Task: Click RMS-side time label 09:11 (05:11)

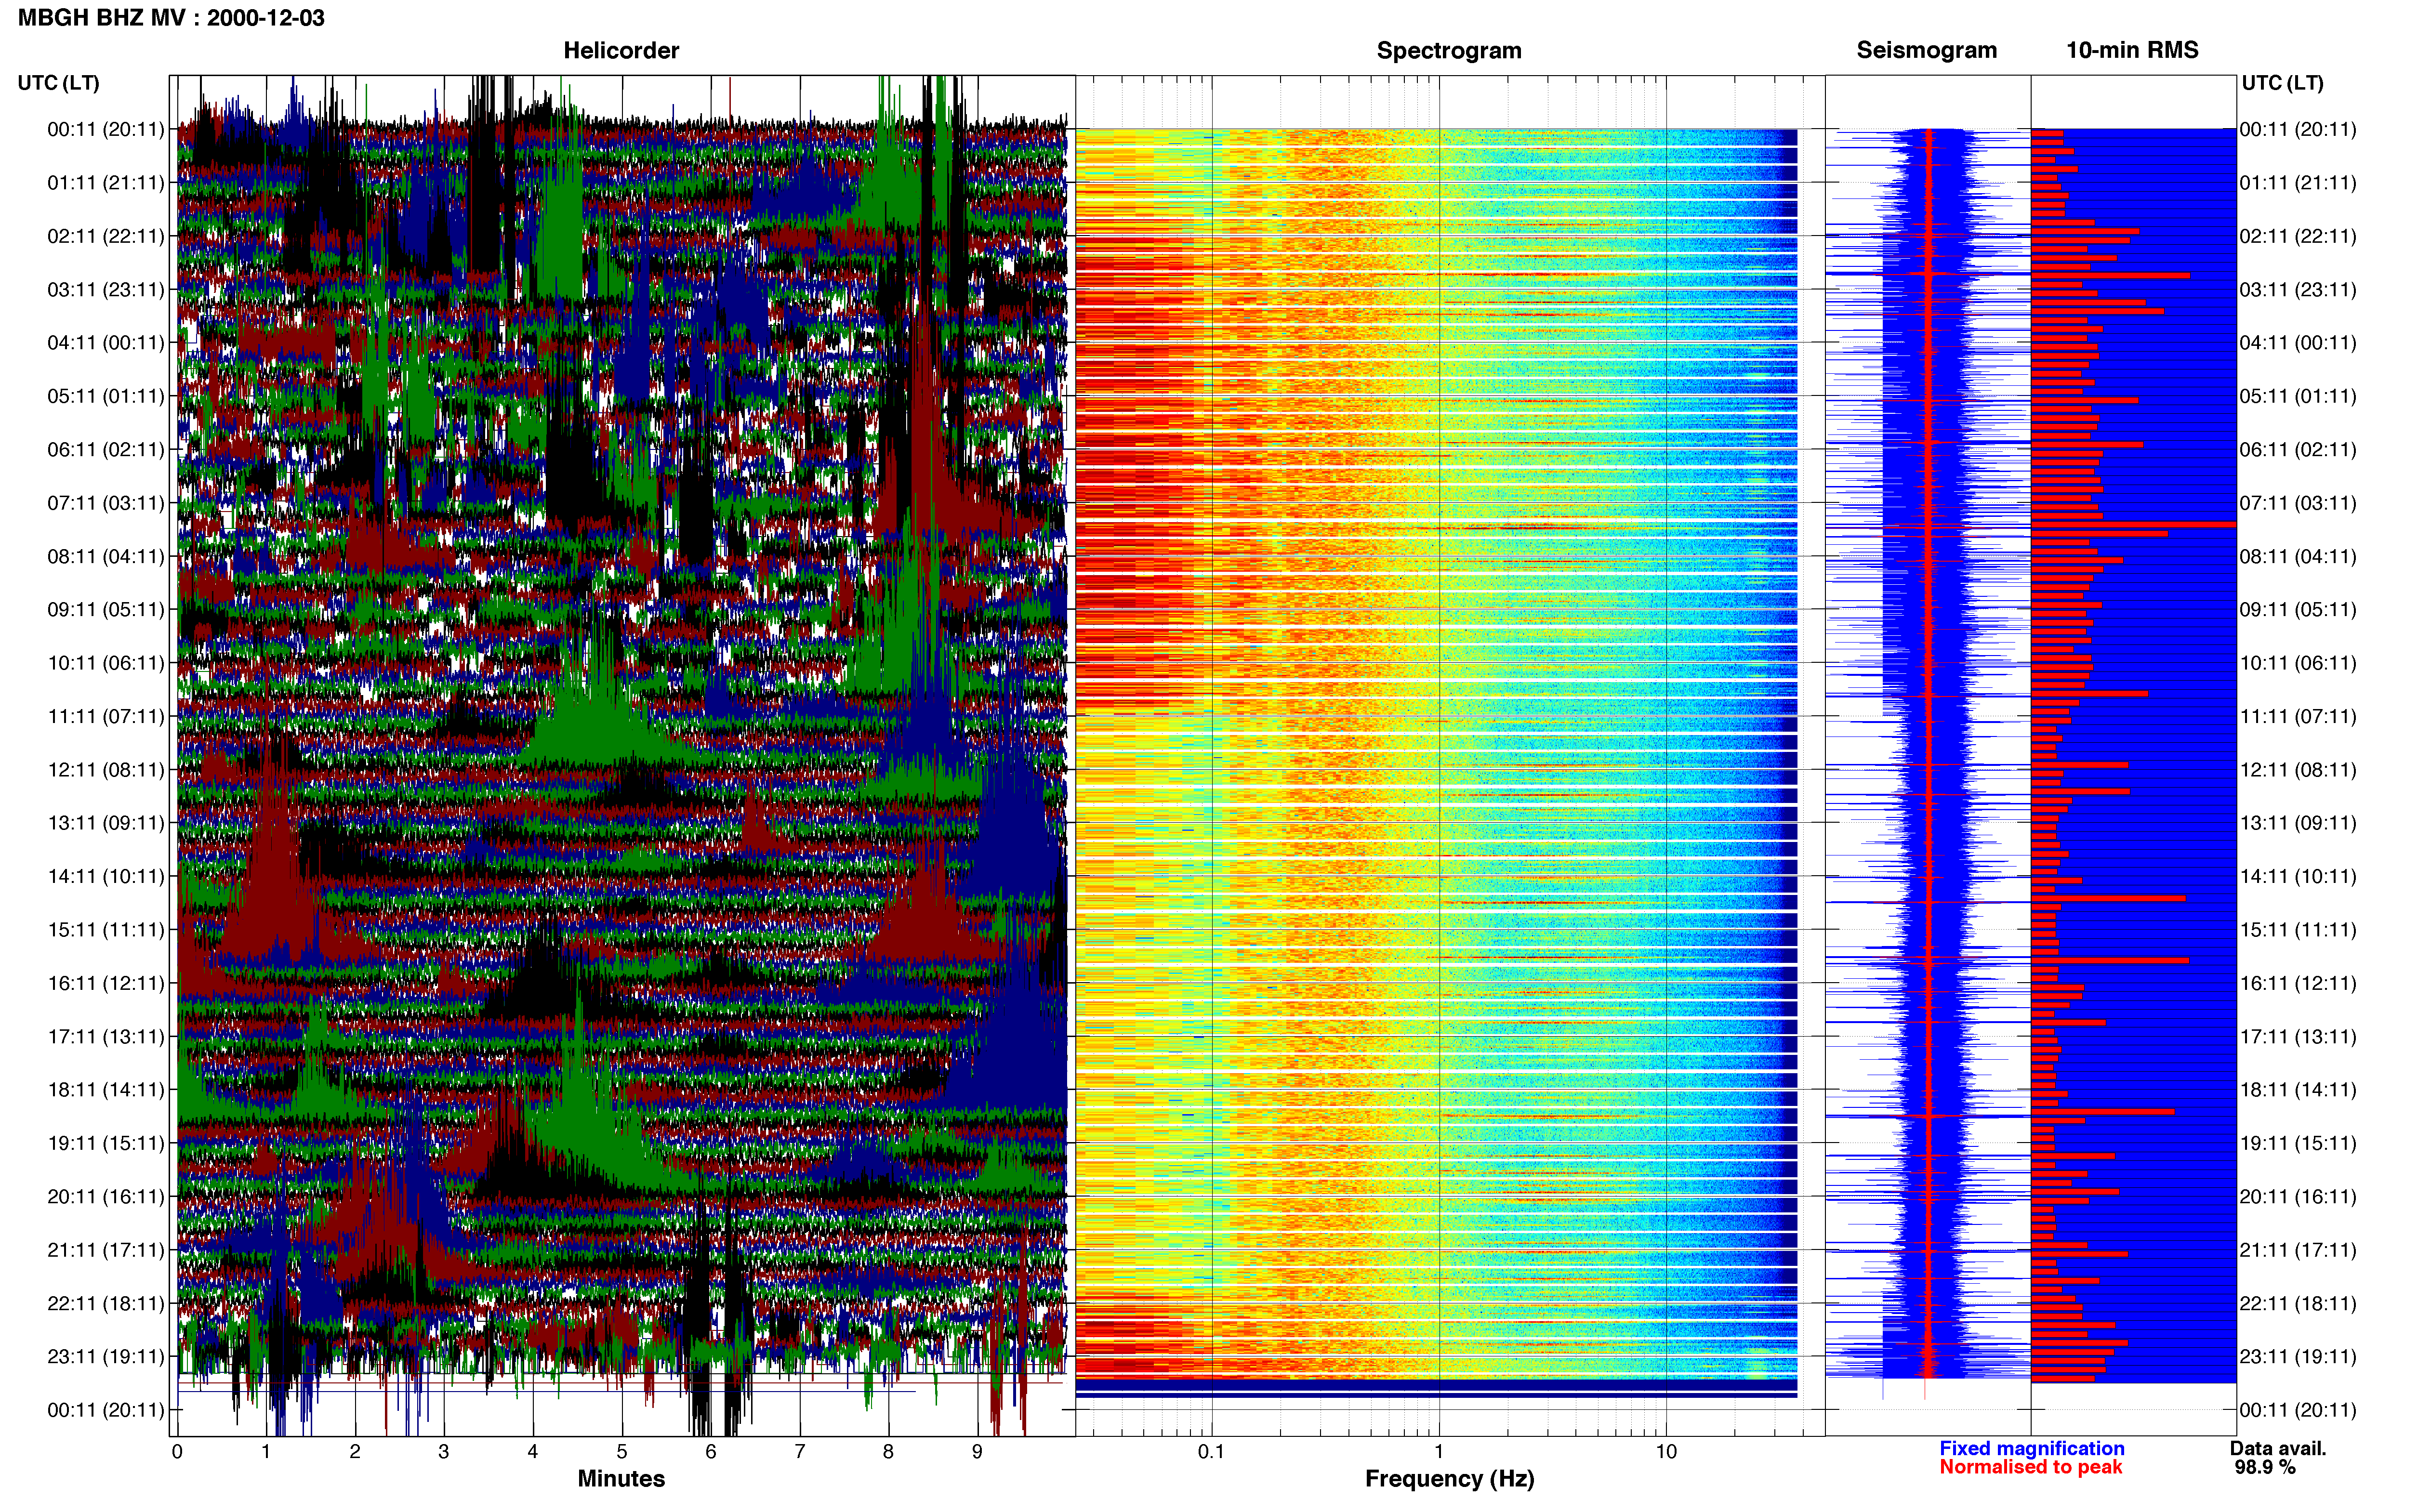Action: 2298,610
